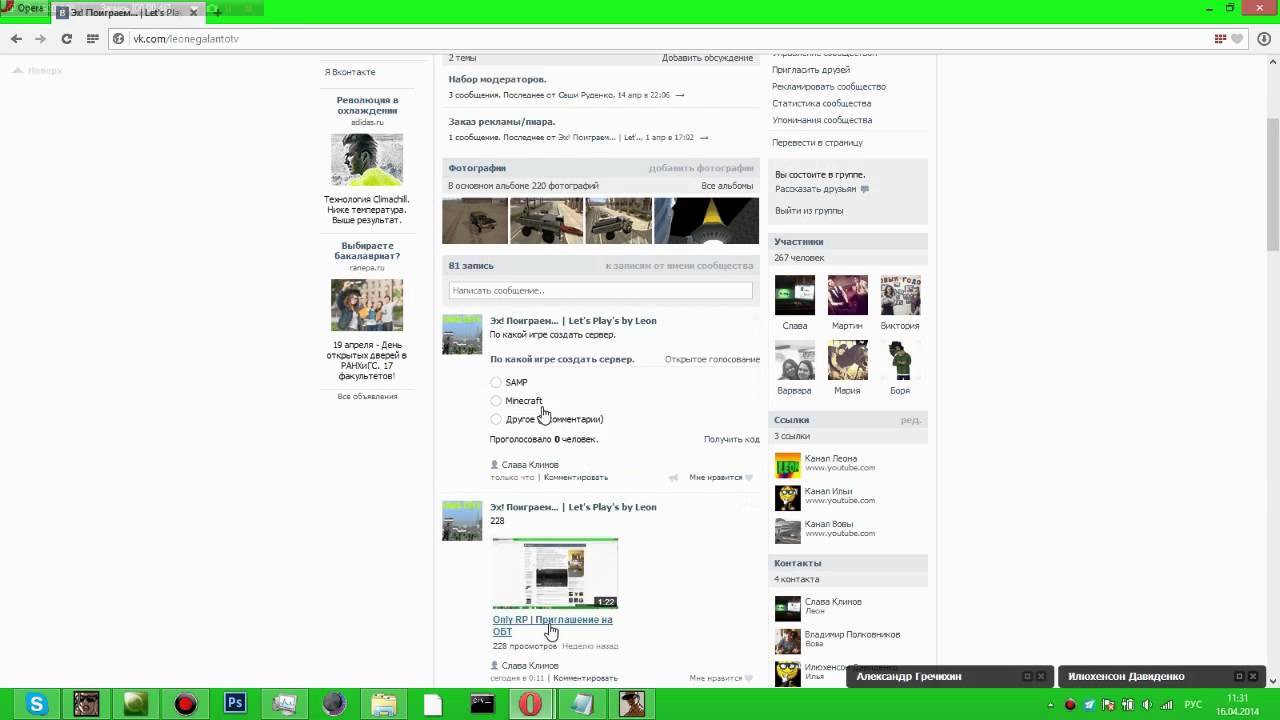Click Выйти из группы
The width and height of the screenshot is (1280, 720).
(809, 211)
